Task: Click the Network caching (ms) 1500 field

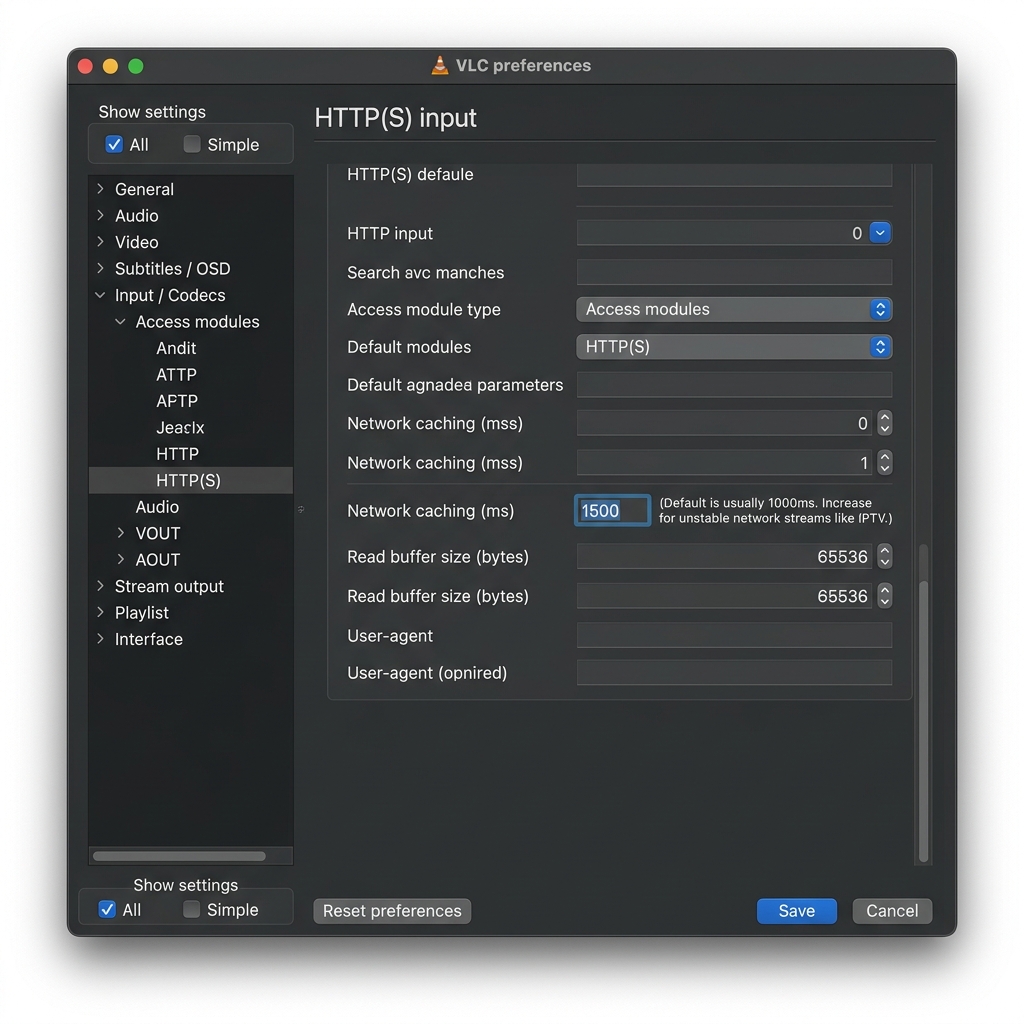Action: (x=613, y=511)
